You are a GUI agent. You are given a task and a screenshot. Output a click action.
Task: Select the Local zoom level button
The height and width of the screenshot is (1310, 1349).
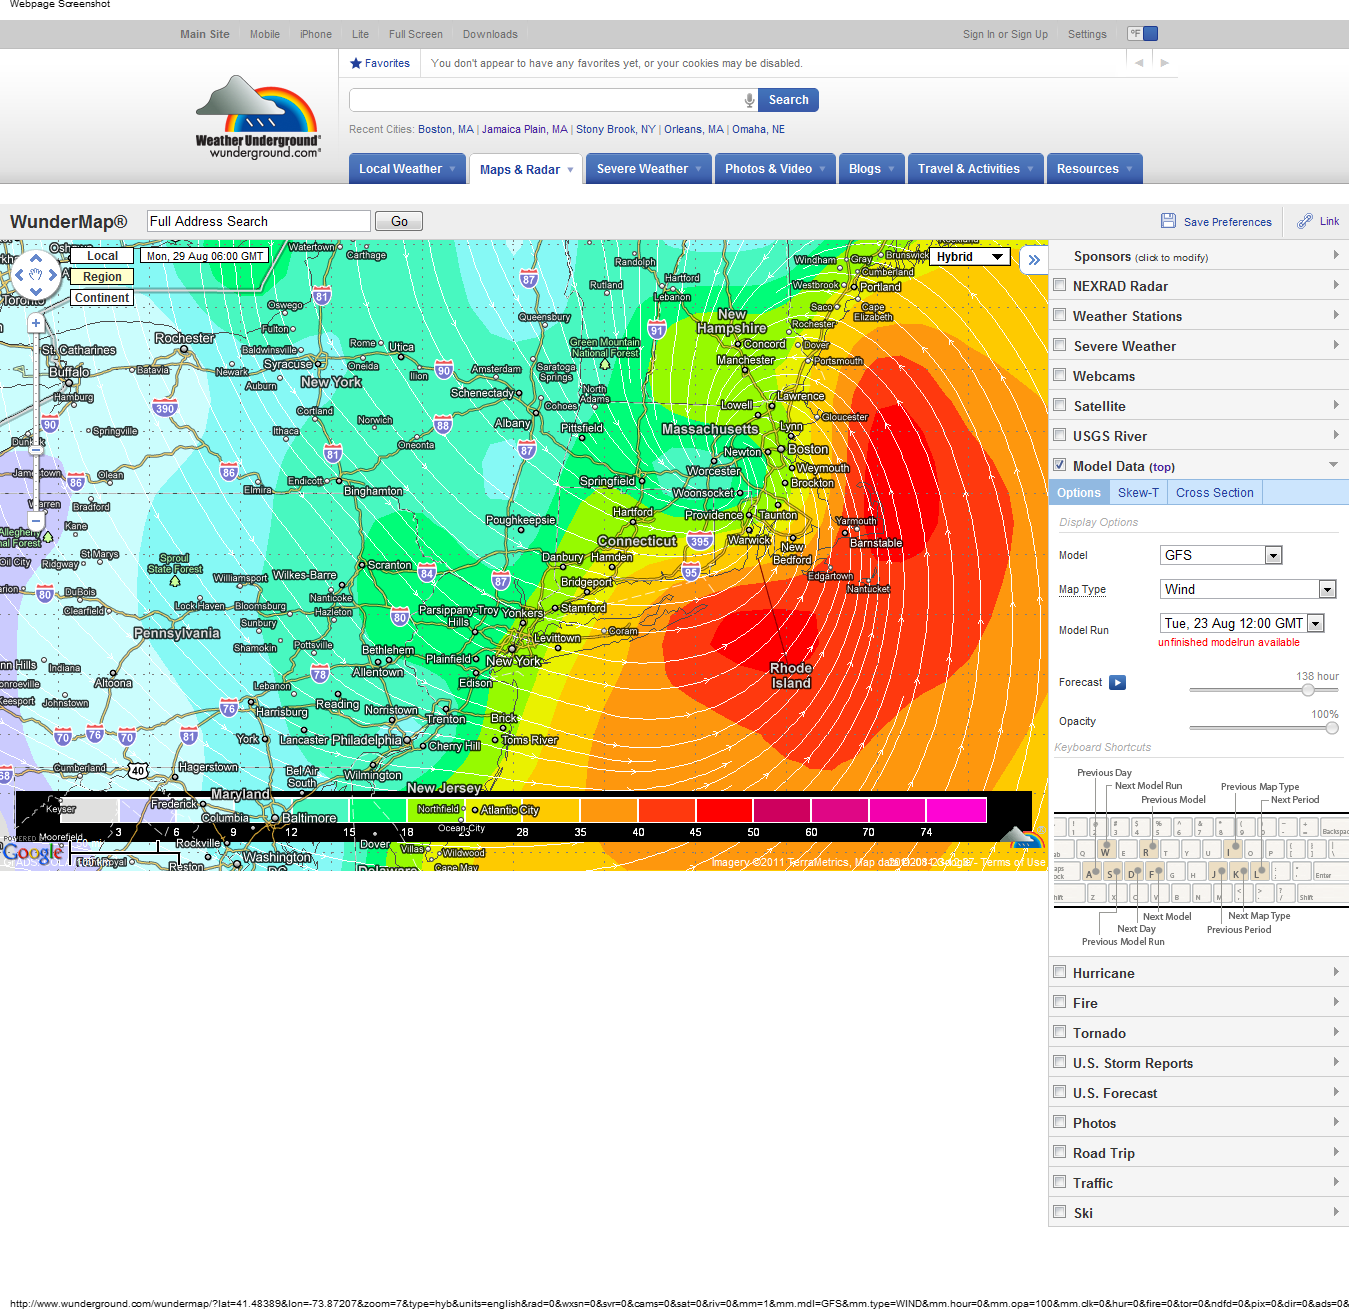tap(102, 256)
